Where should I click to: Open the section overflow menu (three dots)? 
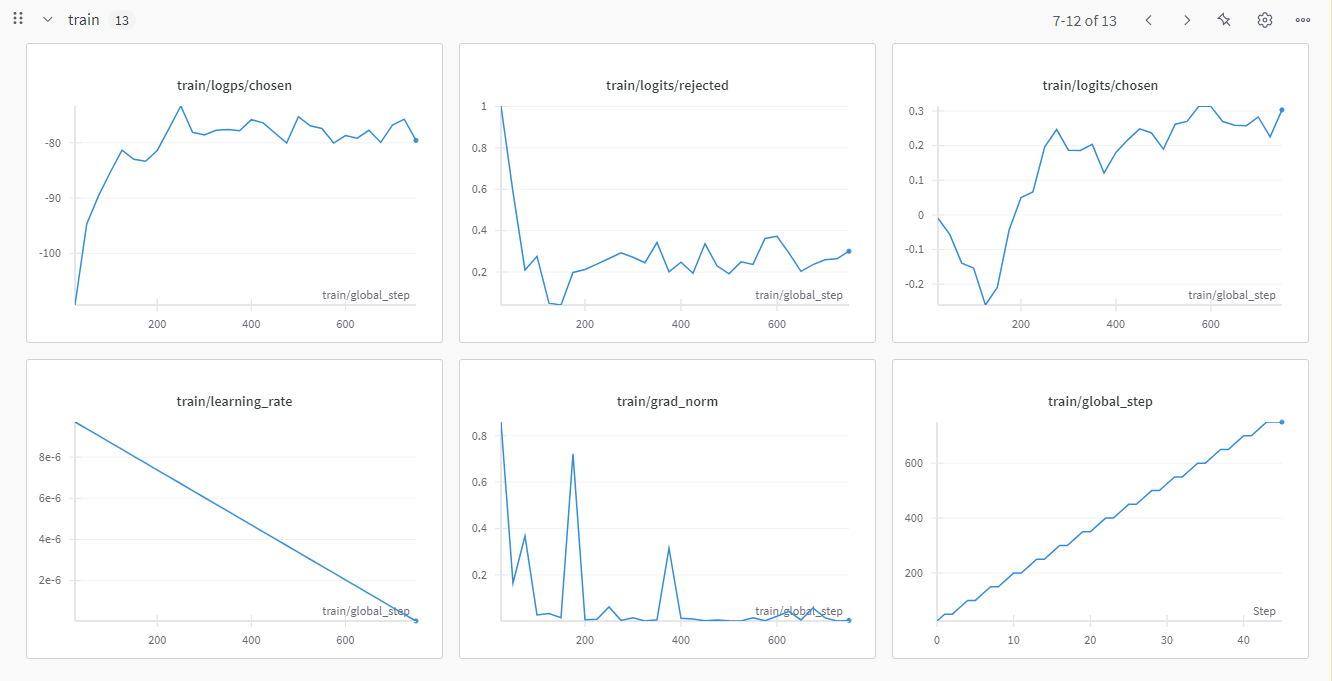(1302, 20)
